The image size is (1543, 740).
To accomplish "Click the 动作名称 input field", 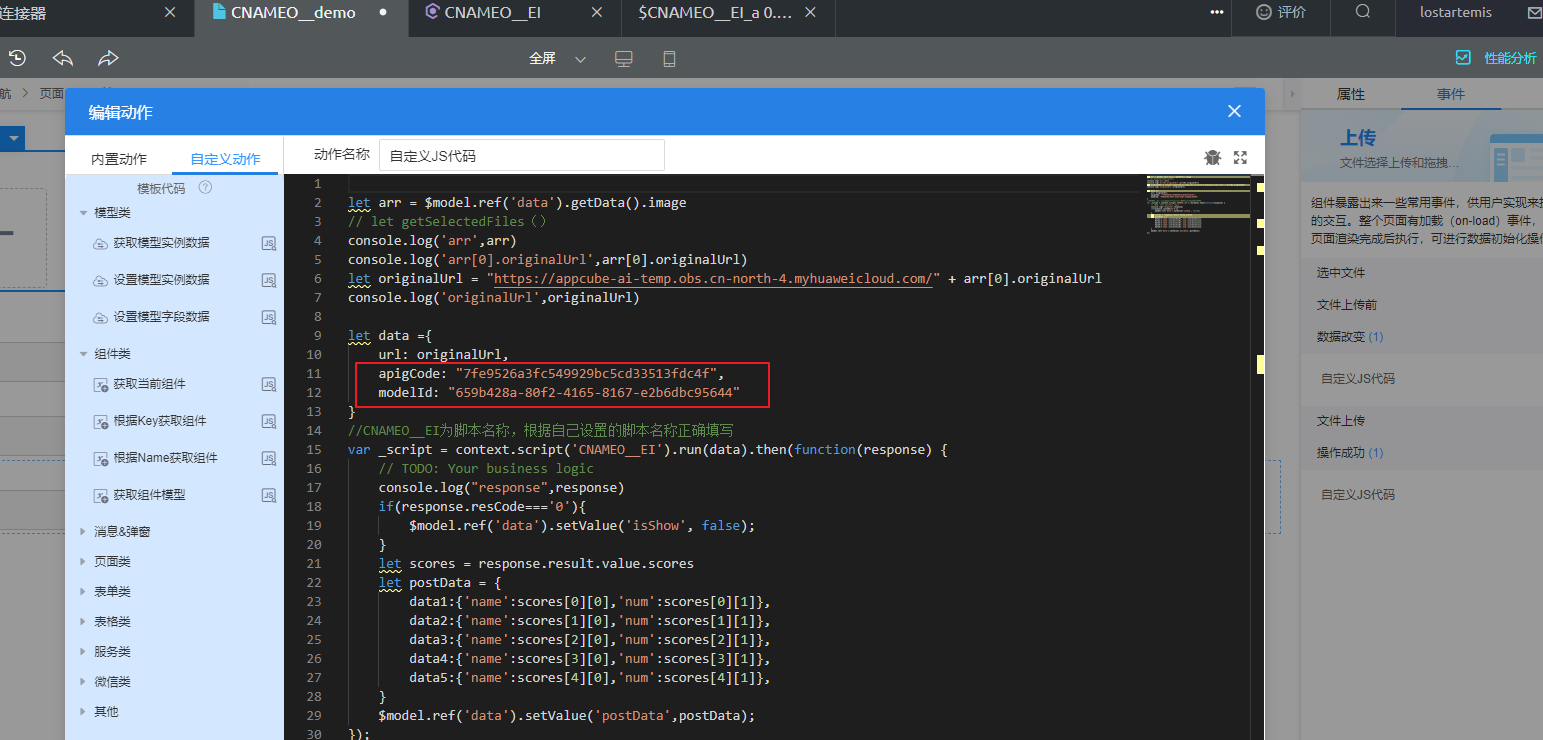I will pos(521,156).
